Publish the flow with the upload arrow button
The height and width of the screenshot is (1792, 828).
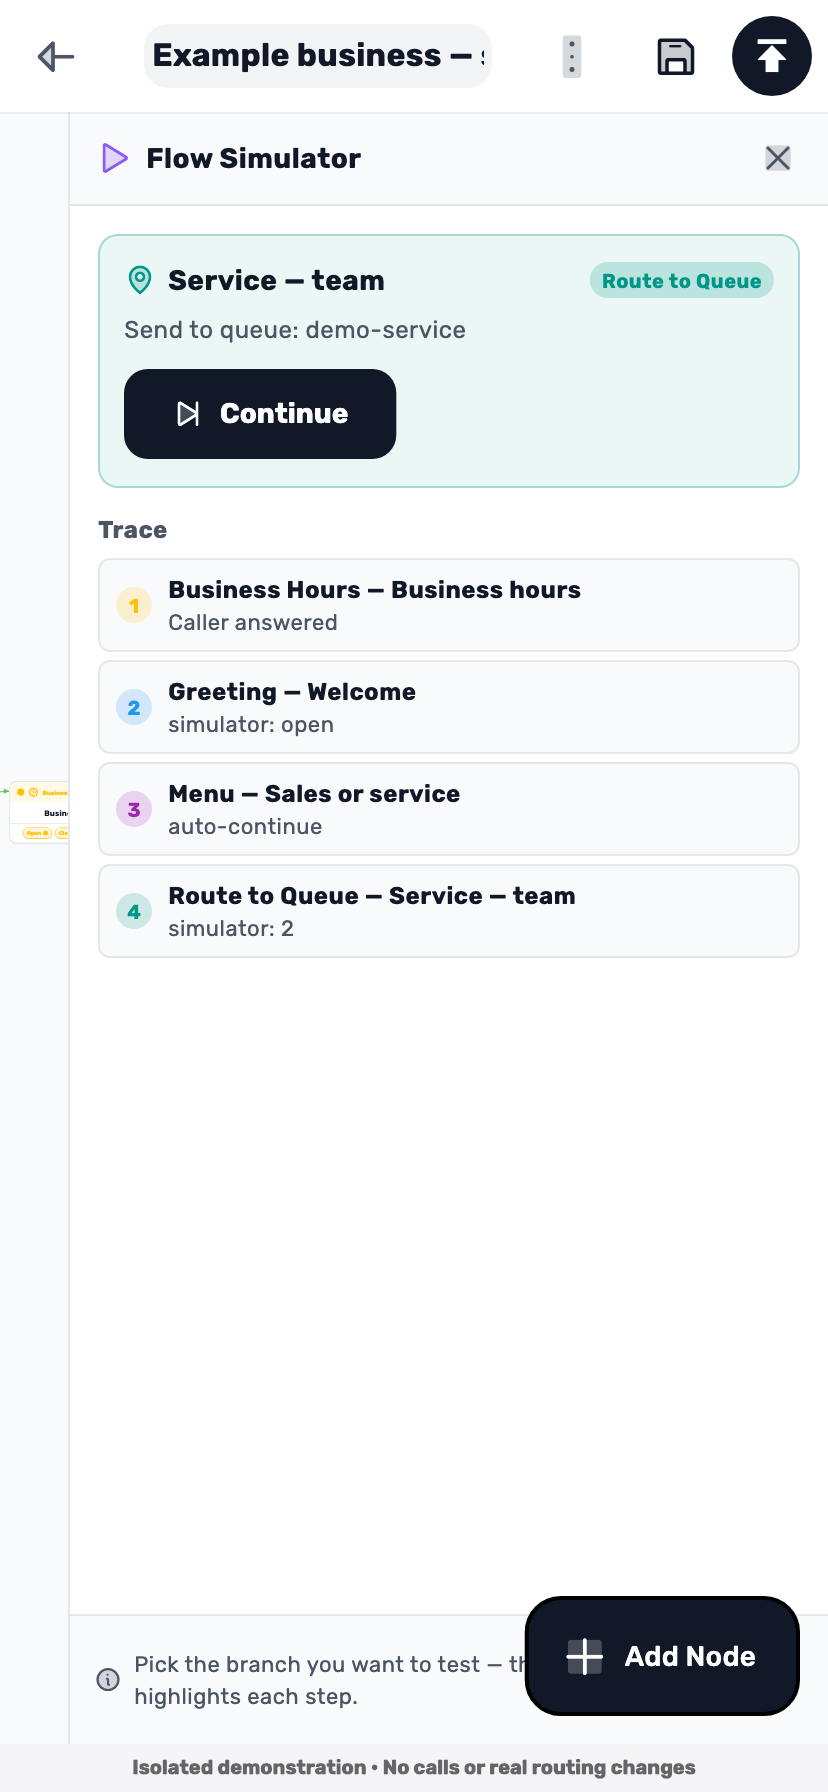coord(772,56)
